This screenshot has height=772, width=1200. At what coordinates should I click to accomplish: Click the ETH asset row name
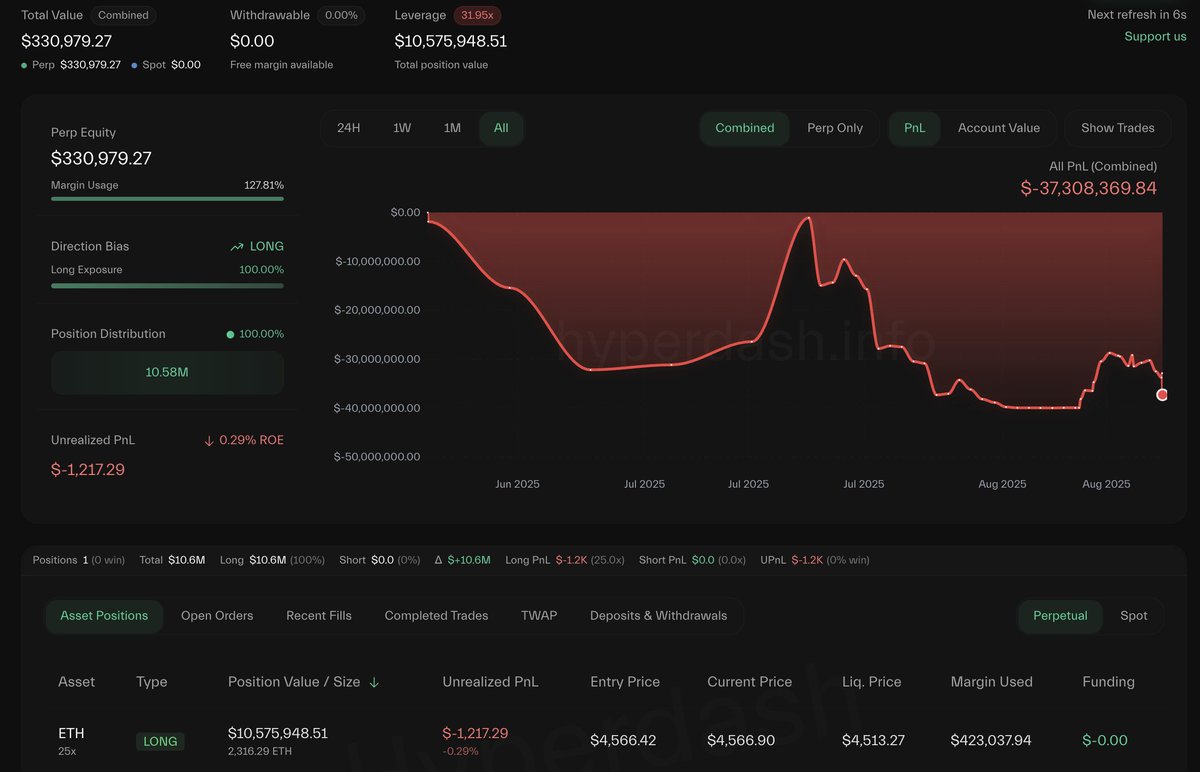click(x=72, y=734)
